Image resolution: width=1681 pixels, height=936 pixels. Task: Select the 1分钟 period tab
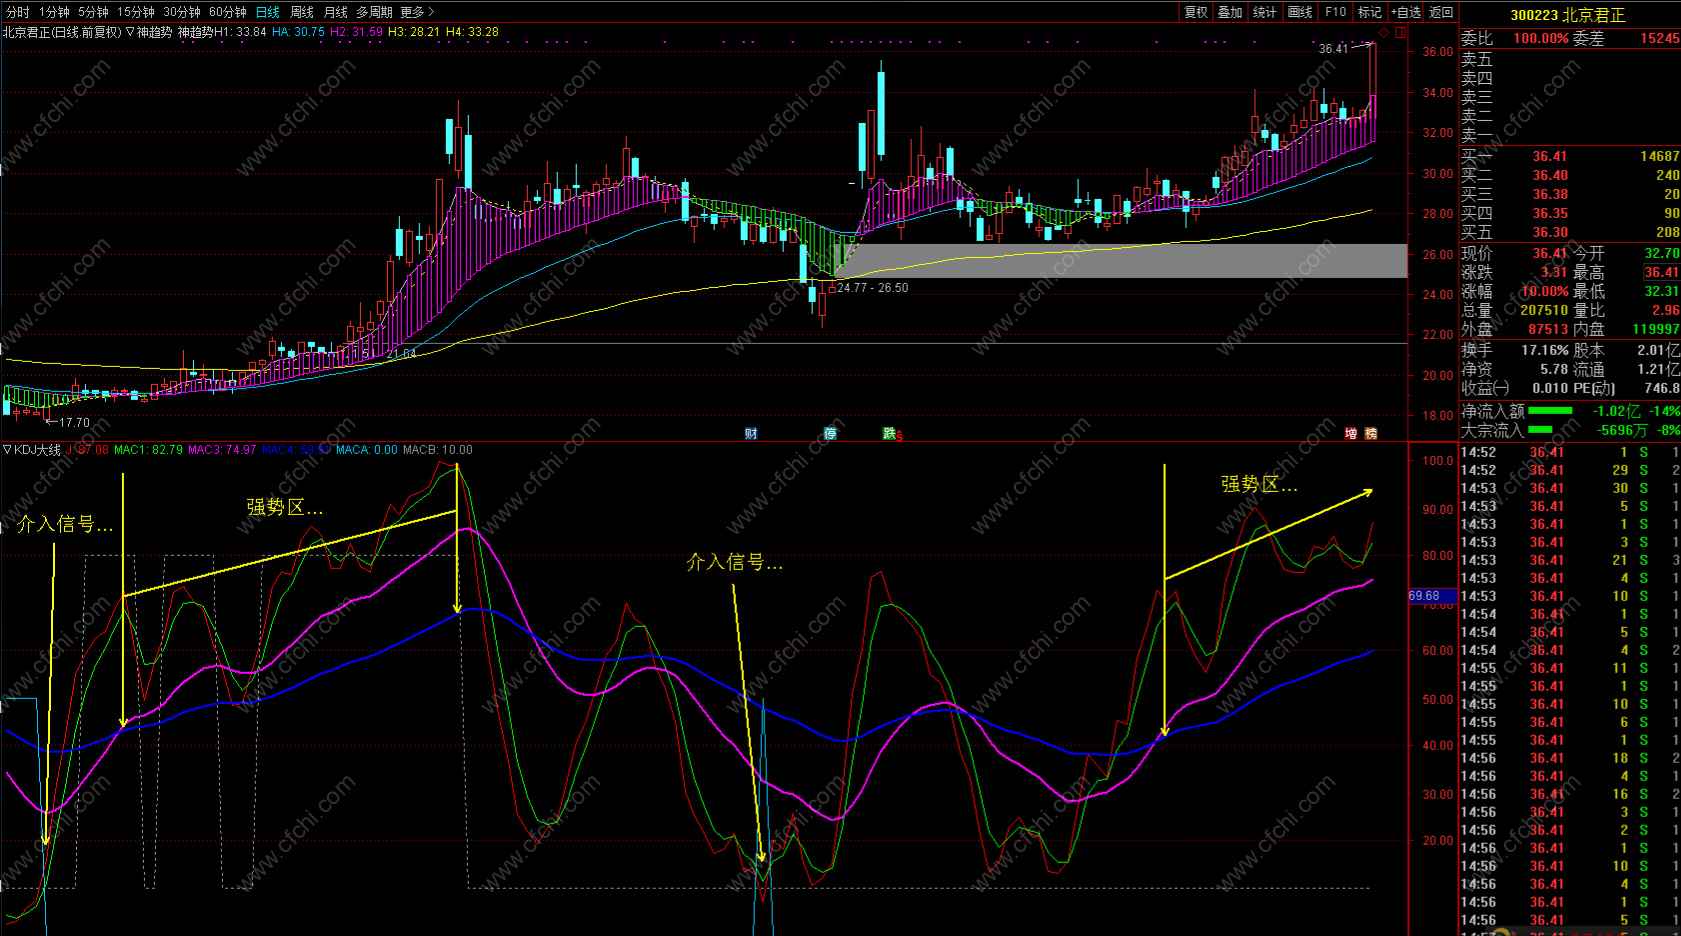(x=54, y=12)
